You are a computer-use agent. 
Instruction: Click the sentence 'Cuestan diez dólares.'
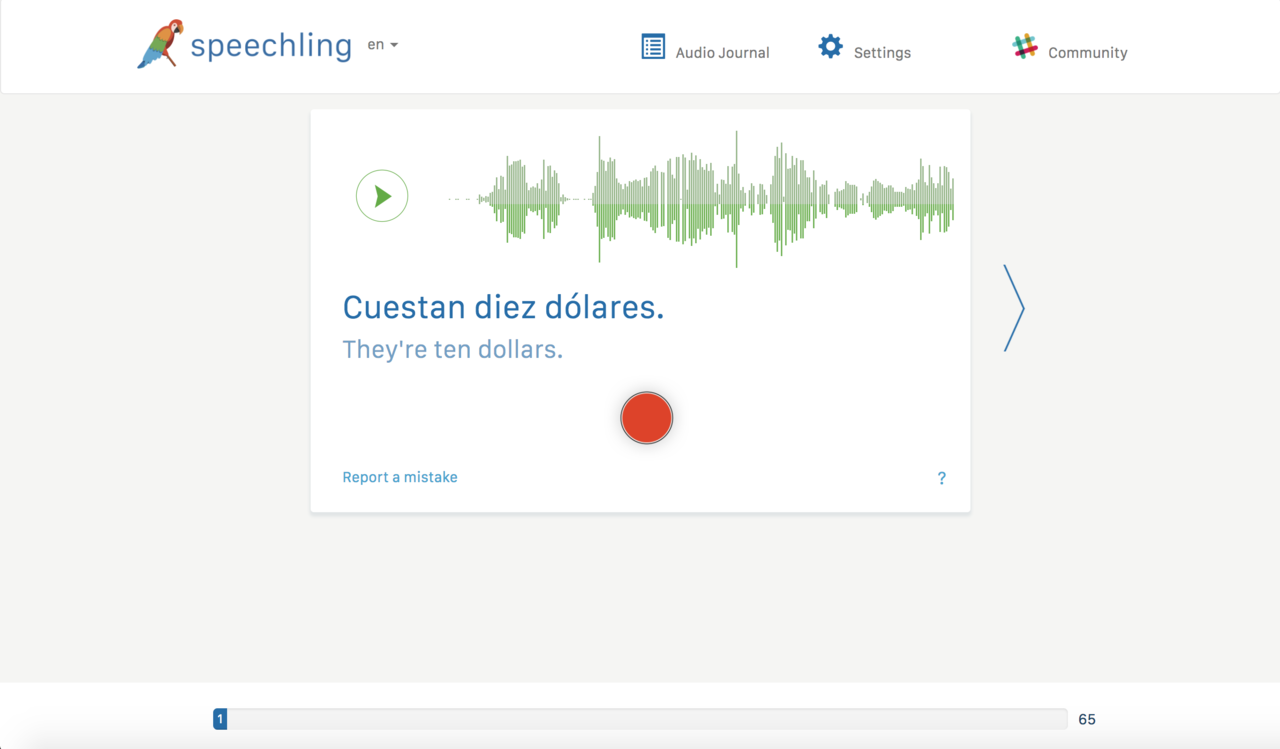[503, 307]
